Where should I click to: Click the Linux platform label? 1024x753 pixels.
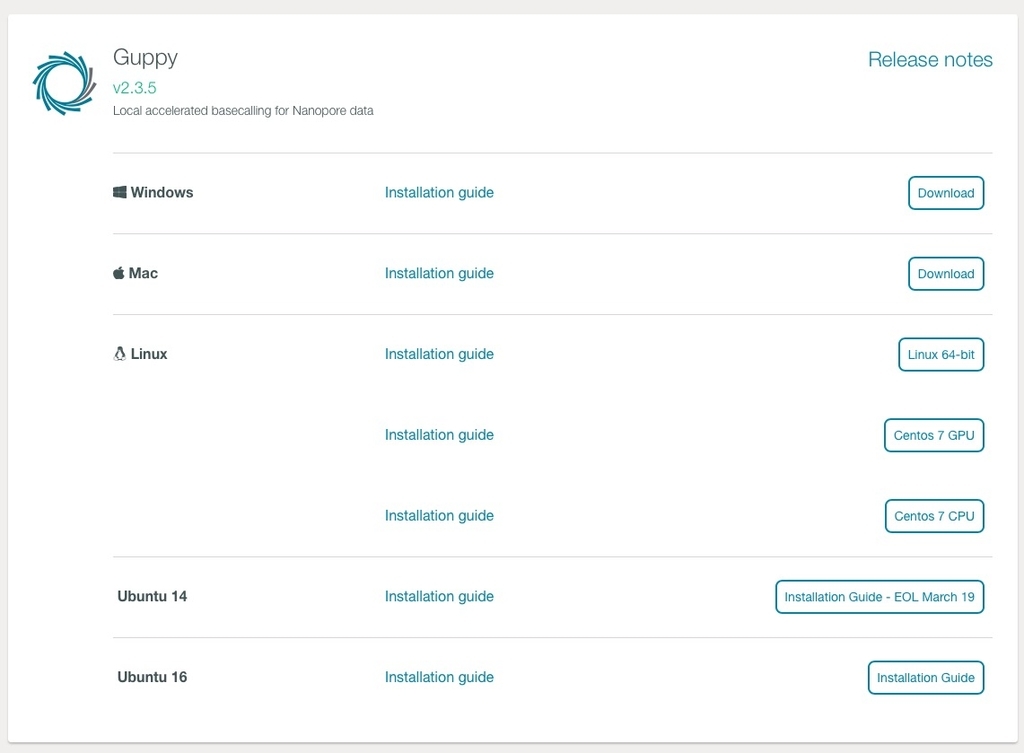(149, 353)
